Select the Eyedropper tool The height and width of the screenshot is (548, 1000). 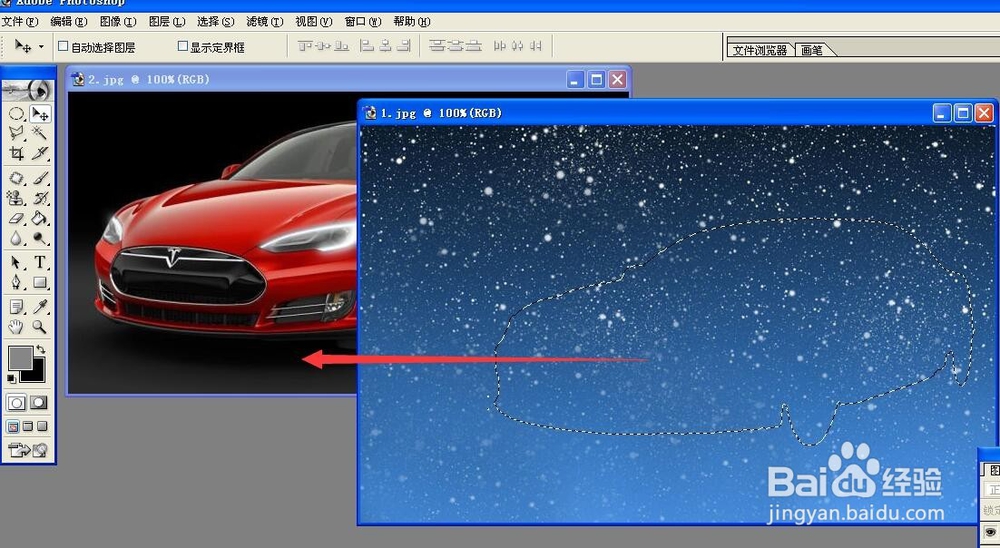40,307
